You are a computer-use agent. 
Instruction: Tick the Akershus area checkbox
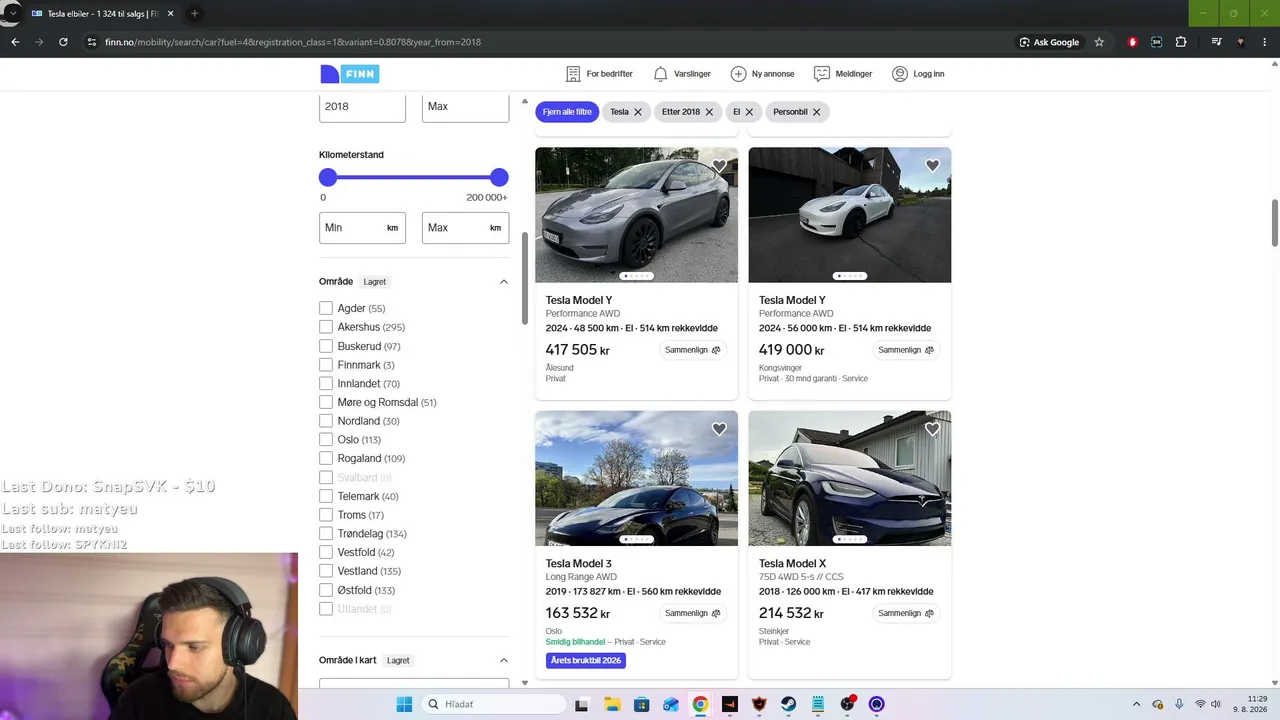[326, 327]
